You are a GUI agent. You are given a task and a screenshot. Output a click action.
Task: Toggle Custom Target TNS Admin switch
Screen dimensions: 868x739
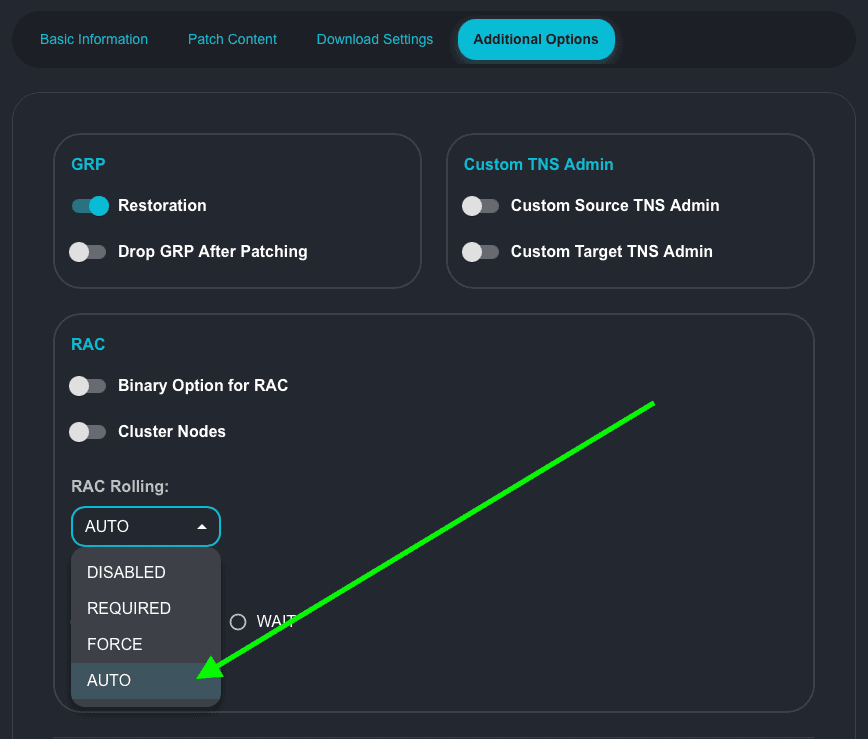pos(481,252)
